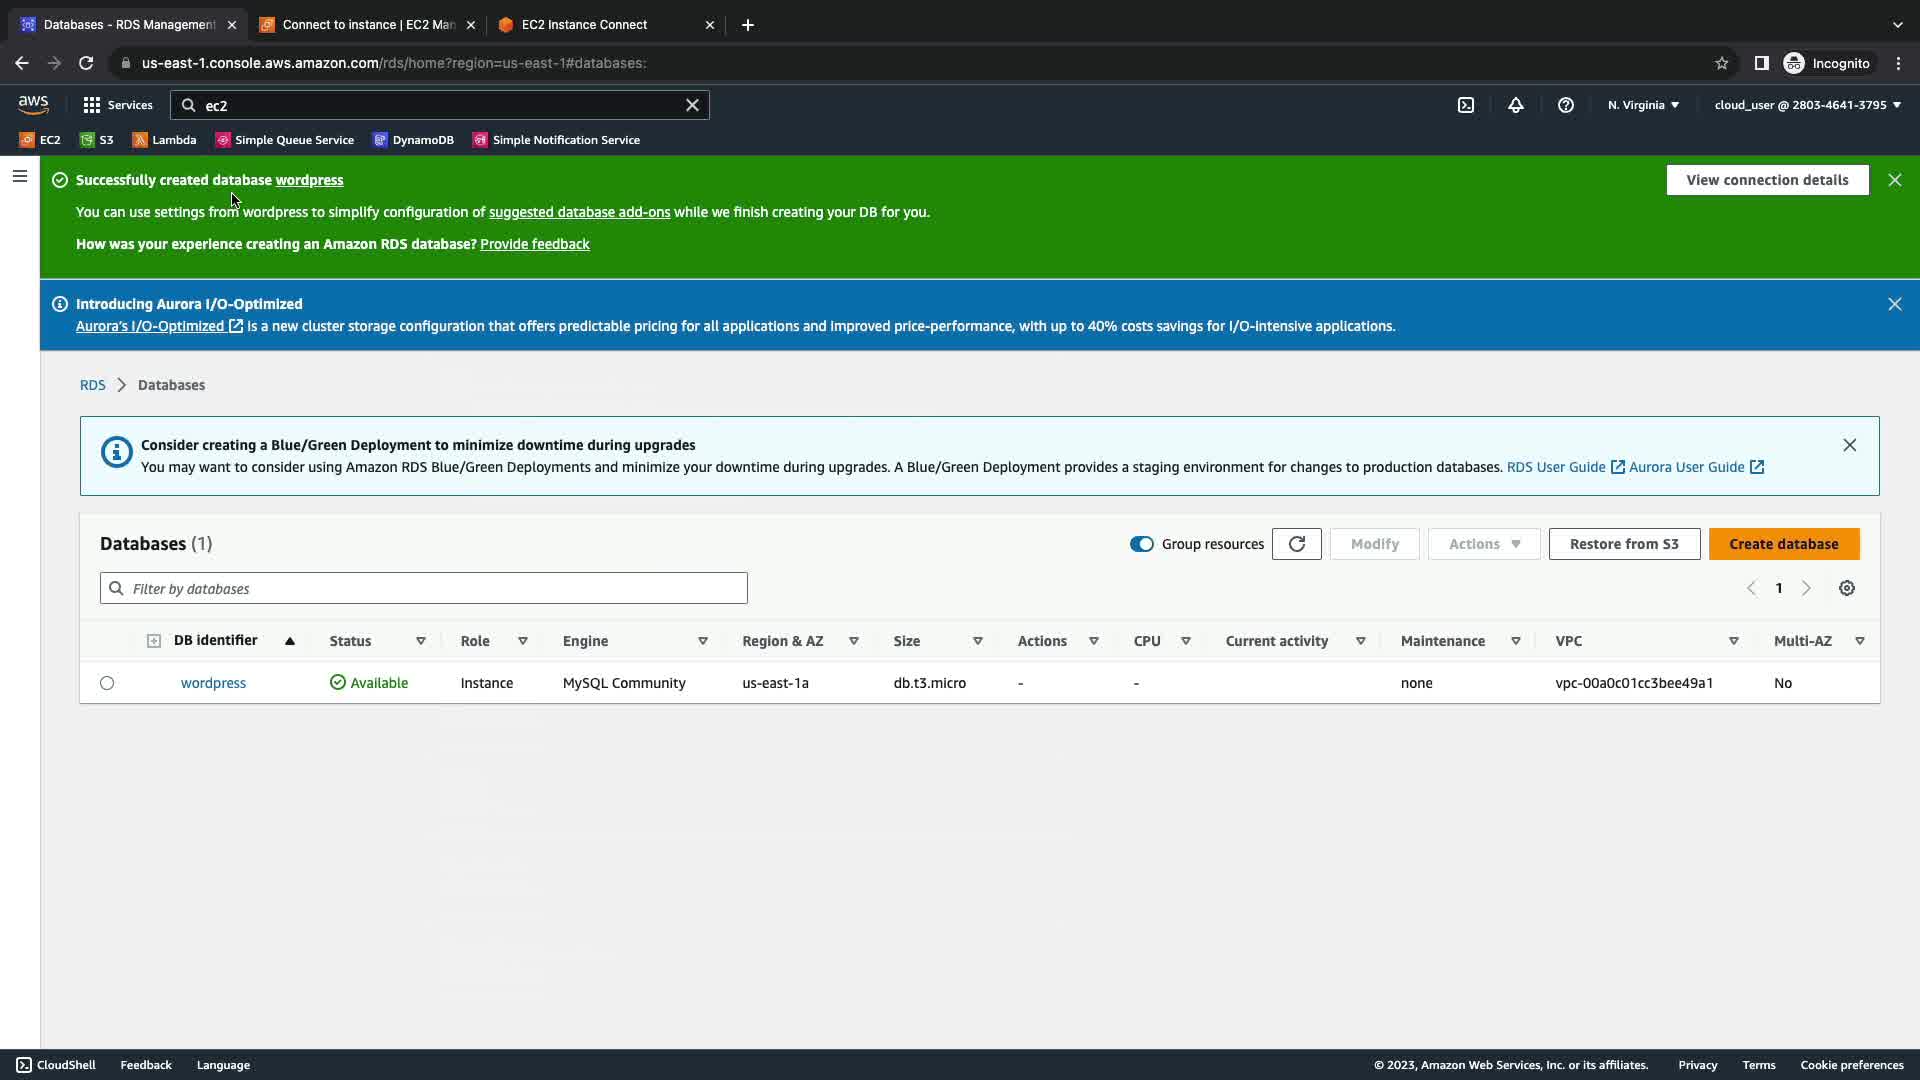This screenshot has height=1080, width=1920.
Task: Open the wordpress database link in table
Action: point(213,683)
